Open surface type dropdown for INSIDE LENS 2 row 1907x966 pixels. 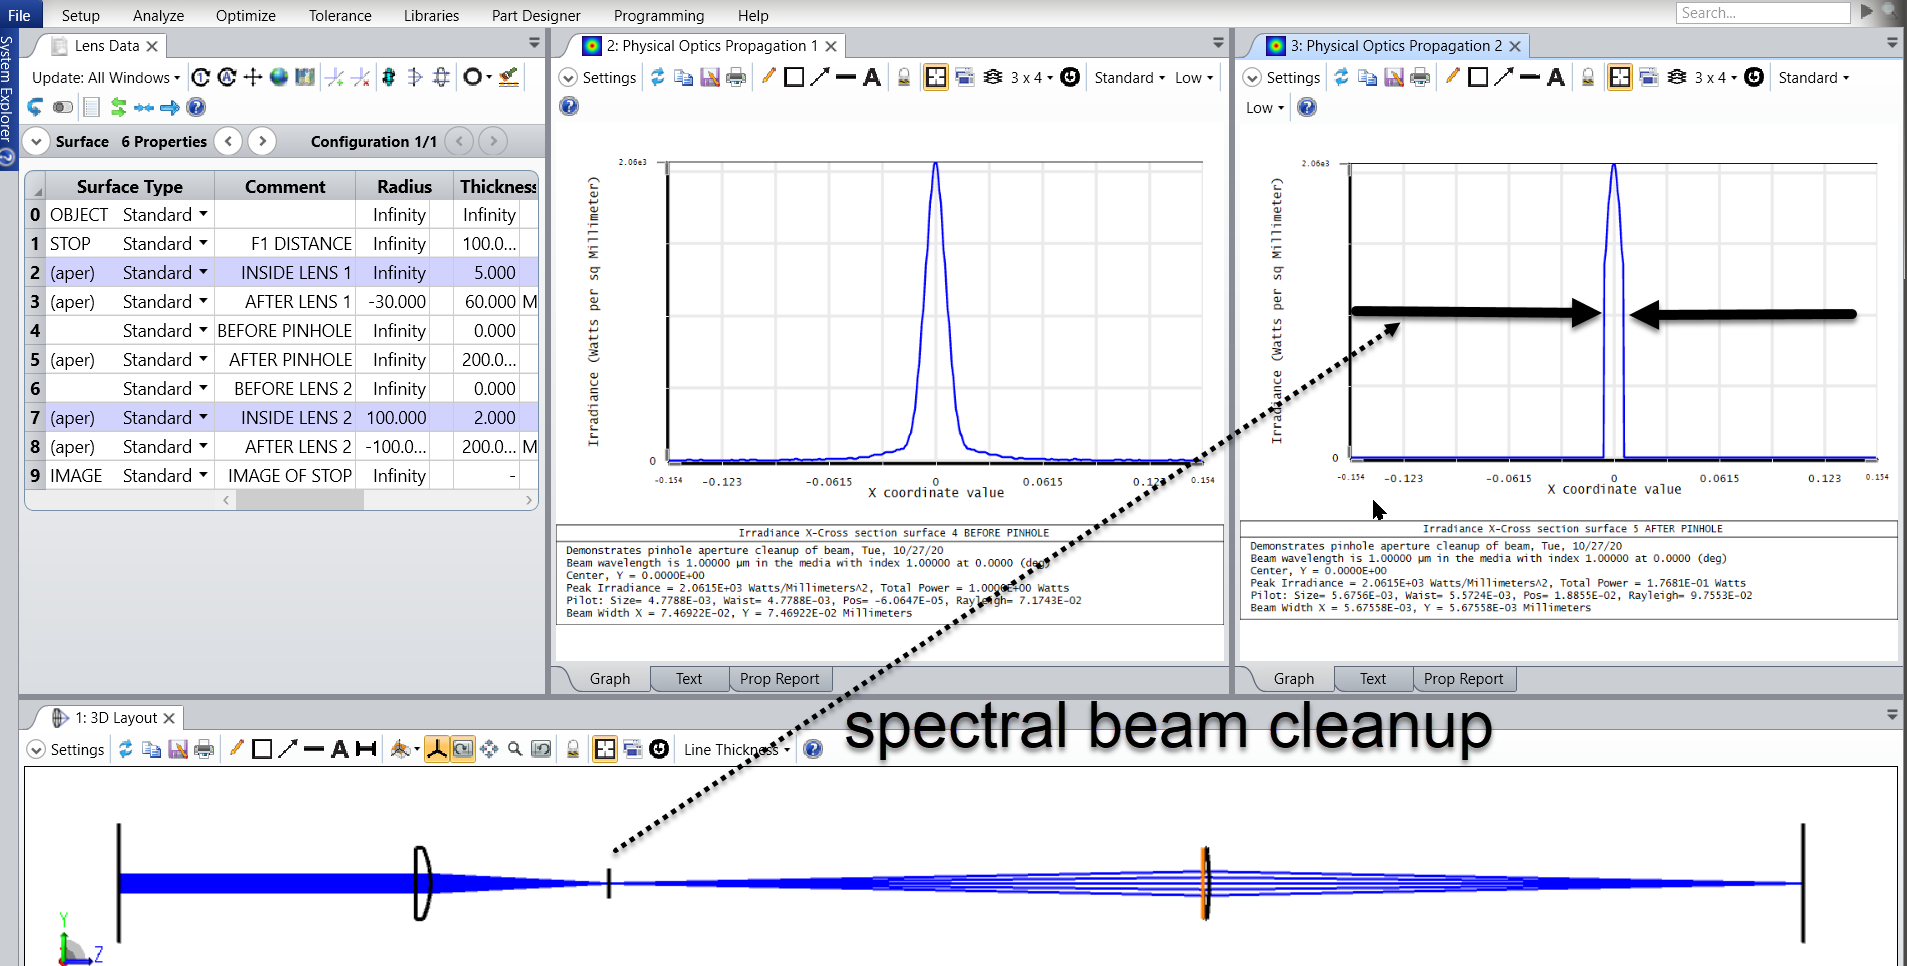pyautogui.click(x=203, y=417)
